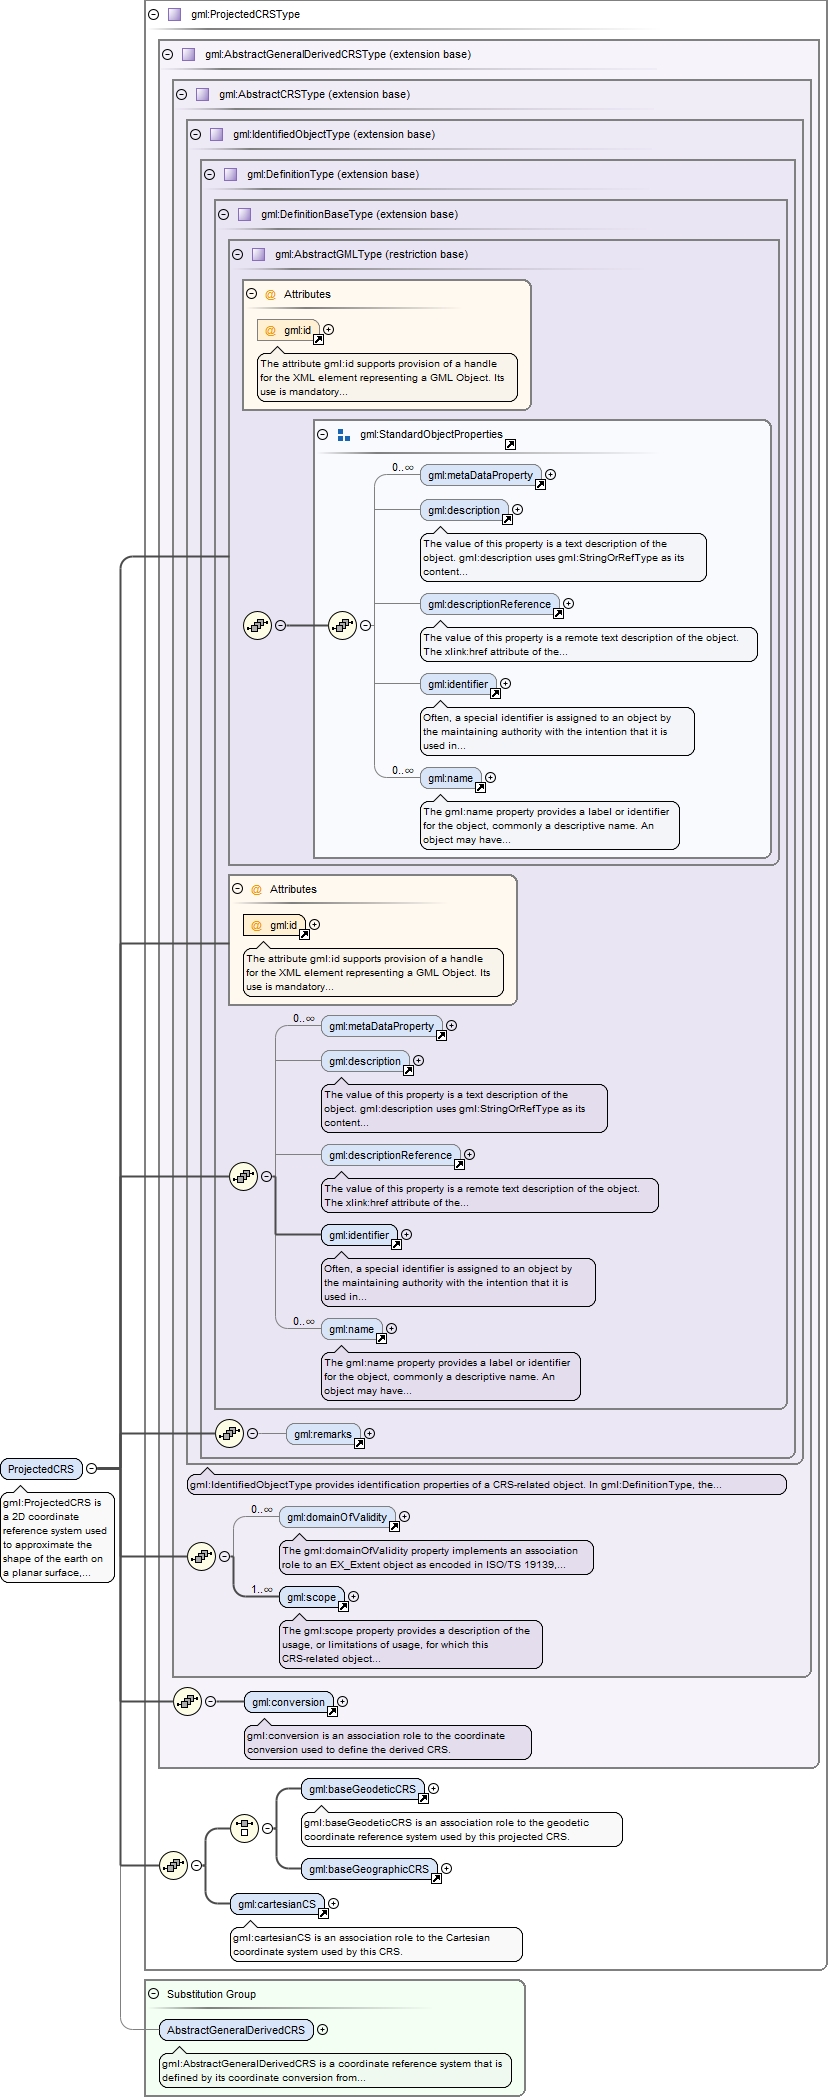Click the link arrow on gml:baseGeodeticCRS
Viewport: 829px width, 2098px height.
423,1798
